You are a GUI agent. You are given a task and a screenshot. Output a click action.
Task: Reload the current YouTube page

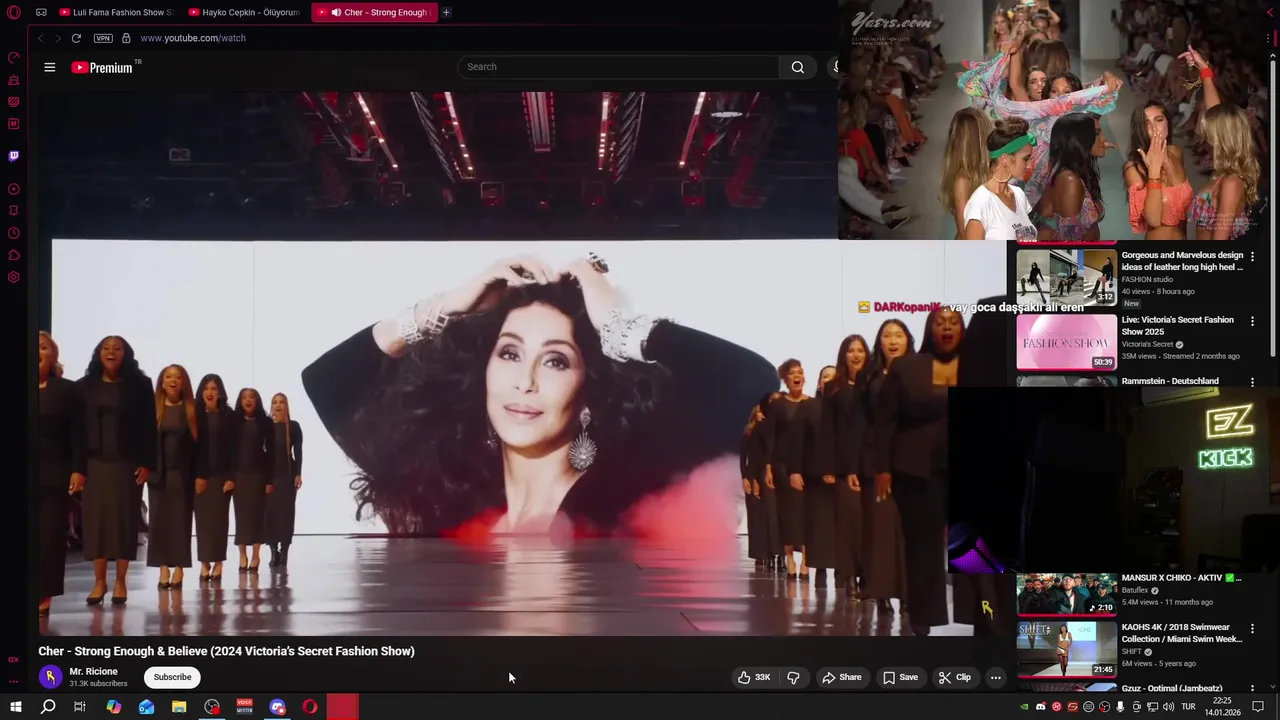(76, 38)
